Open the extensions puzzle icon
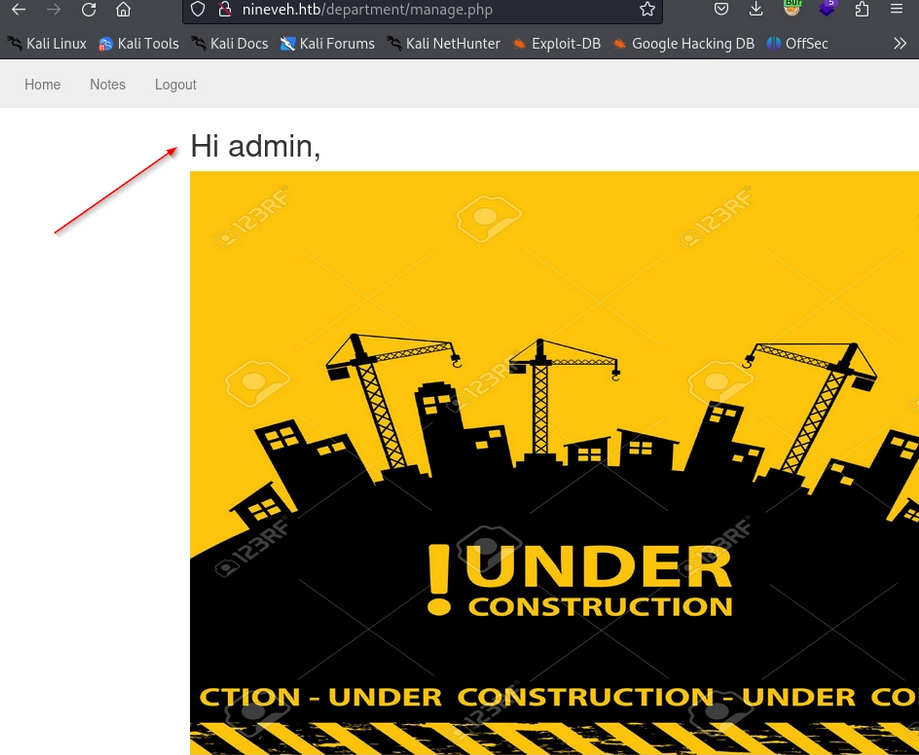Image resolution: width=919 pixels, height=755 pixels. [862, 10]
